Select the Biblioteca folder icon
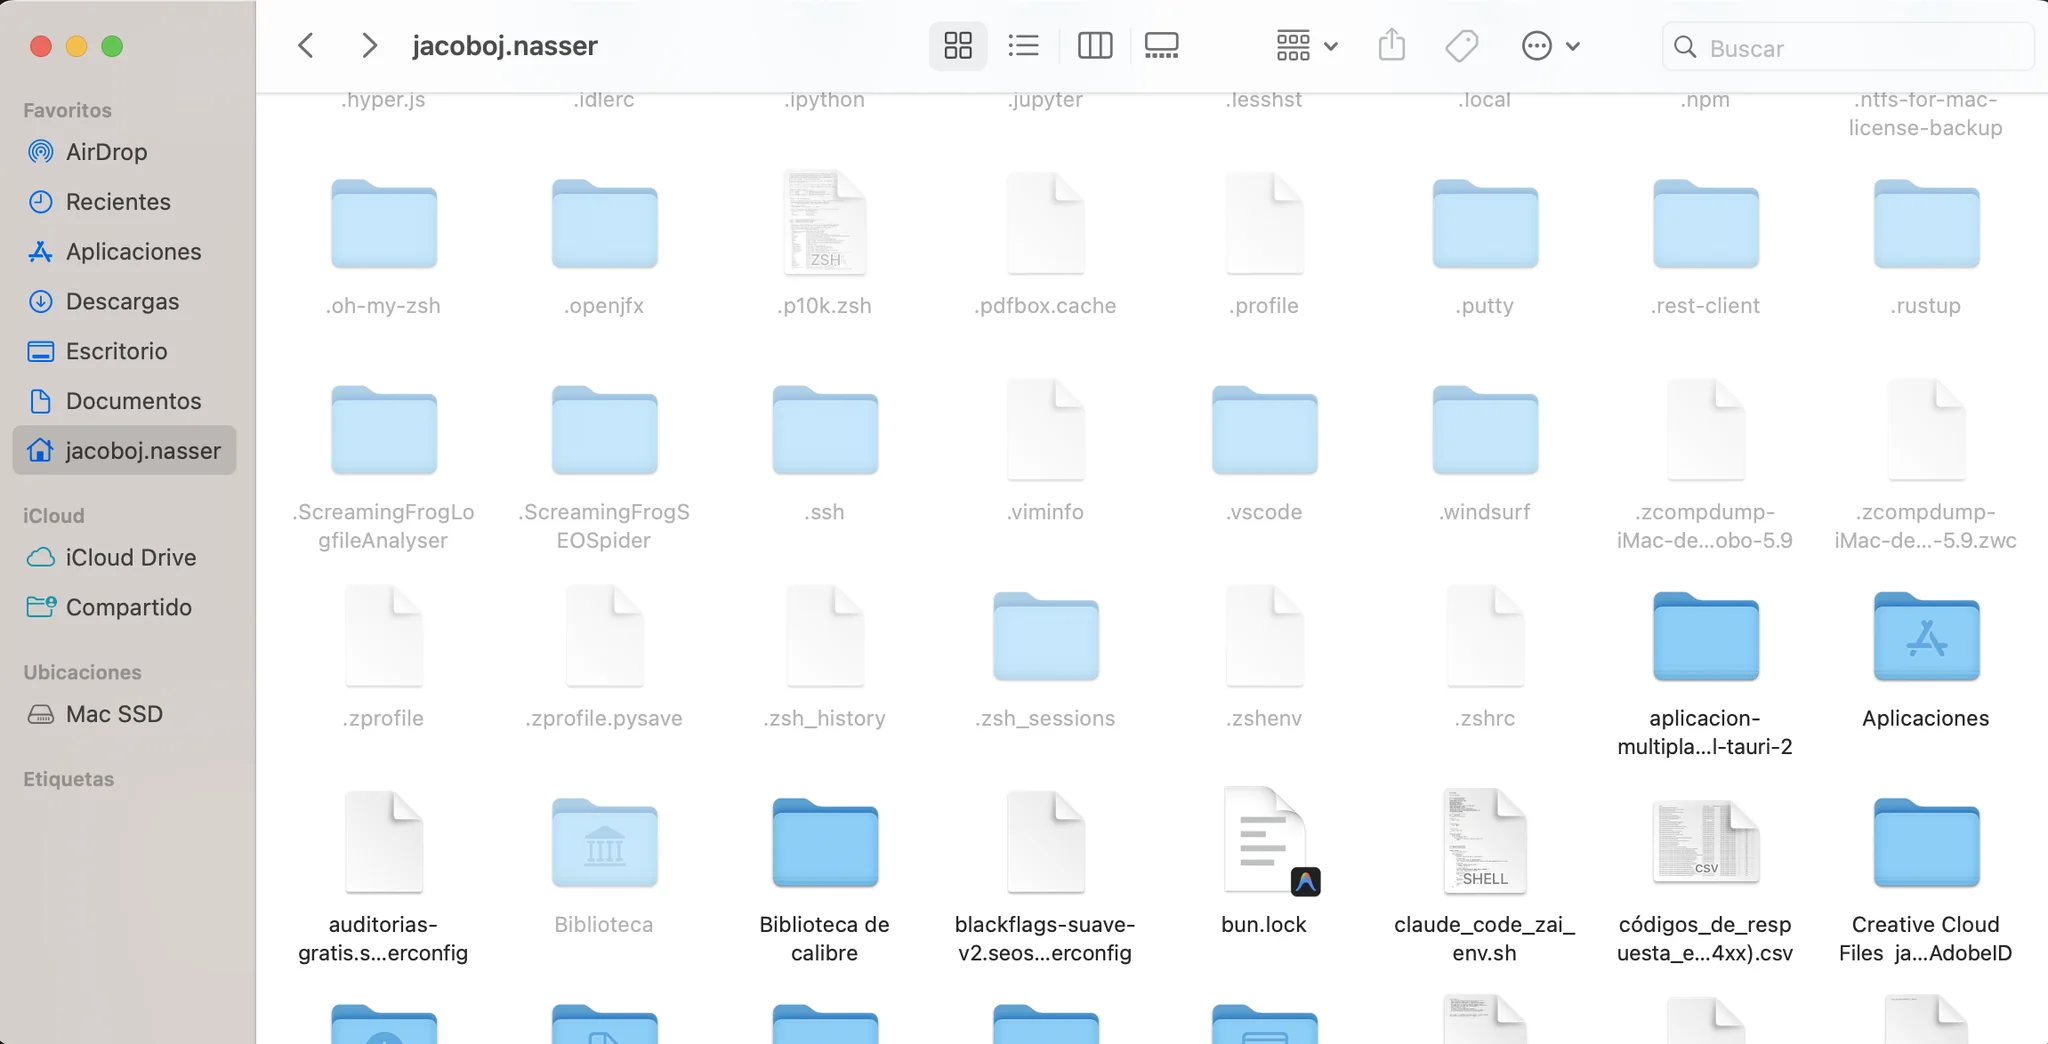 click(604, 843)
